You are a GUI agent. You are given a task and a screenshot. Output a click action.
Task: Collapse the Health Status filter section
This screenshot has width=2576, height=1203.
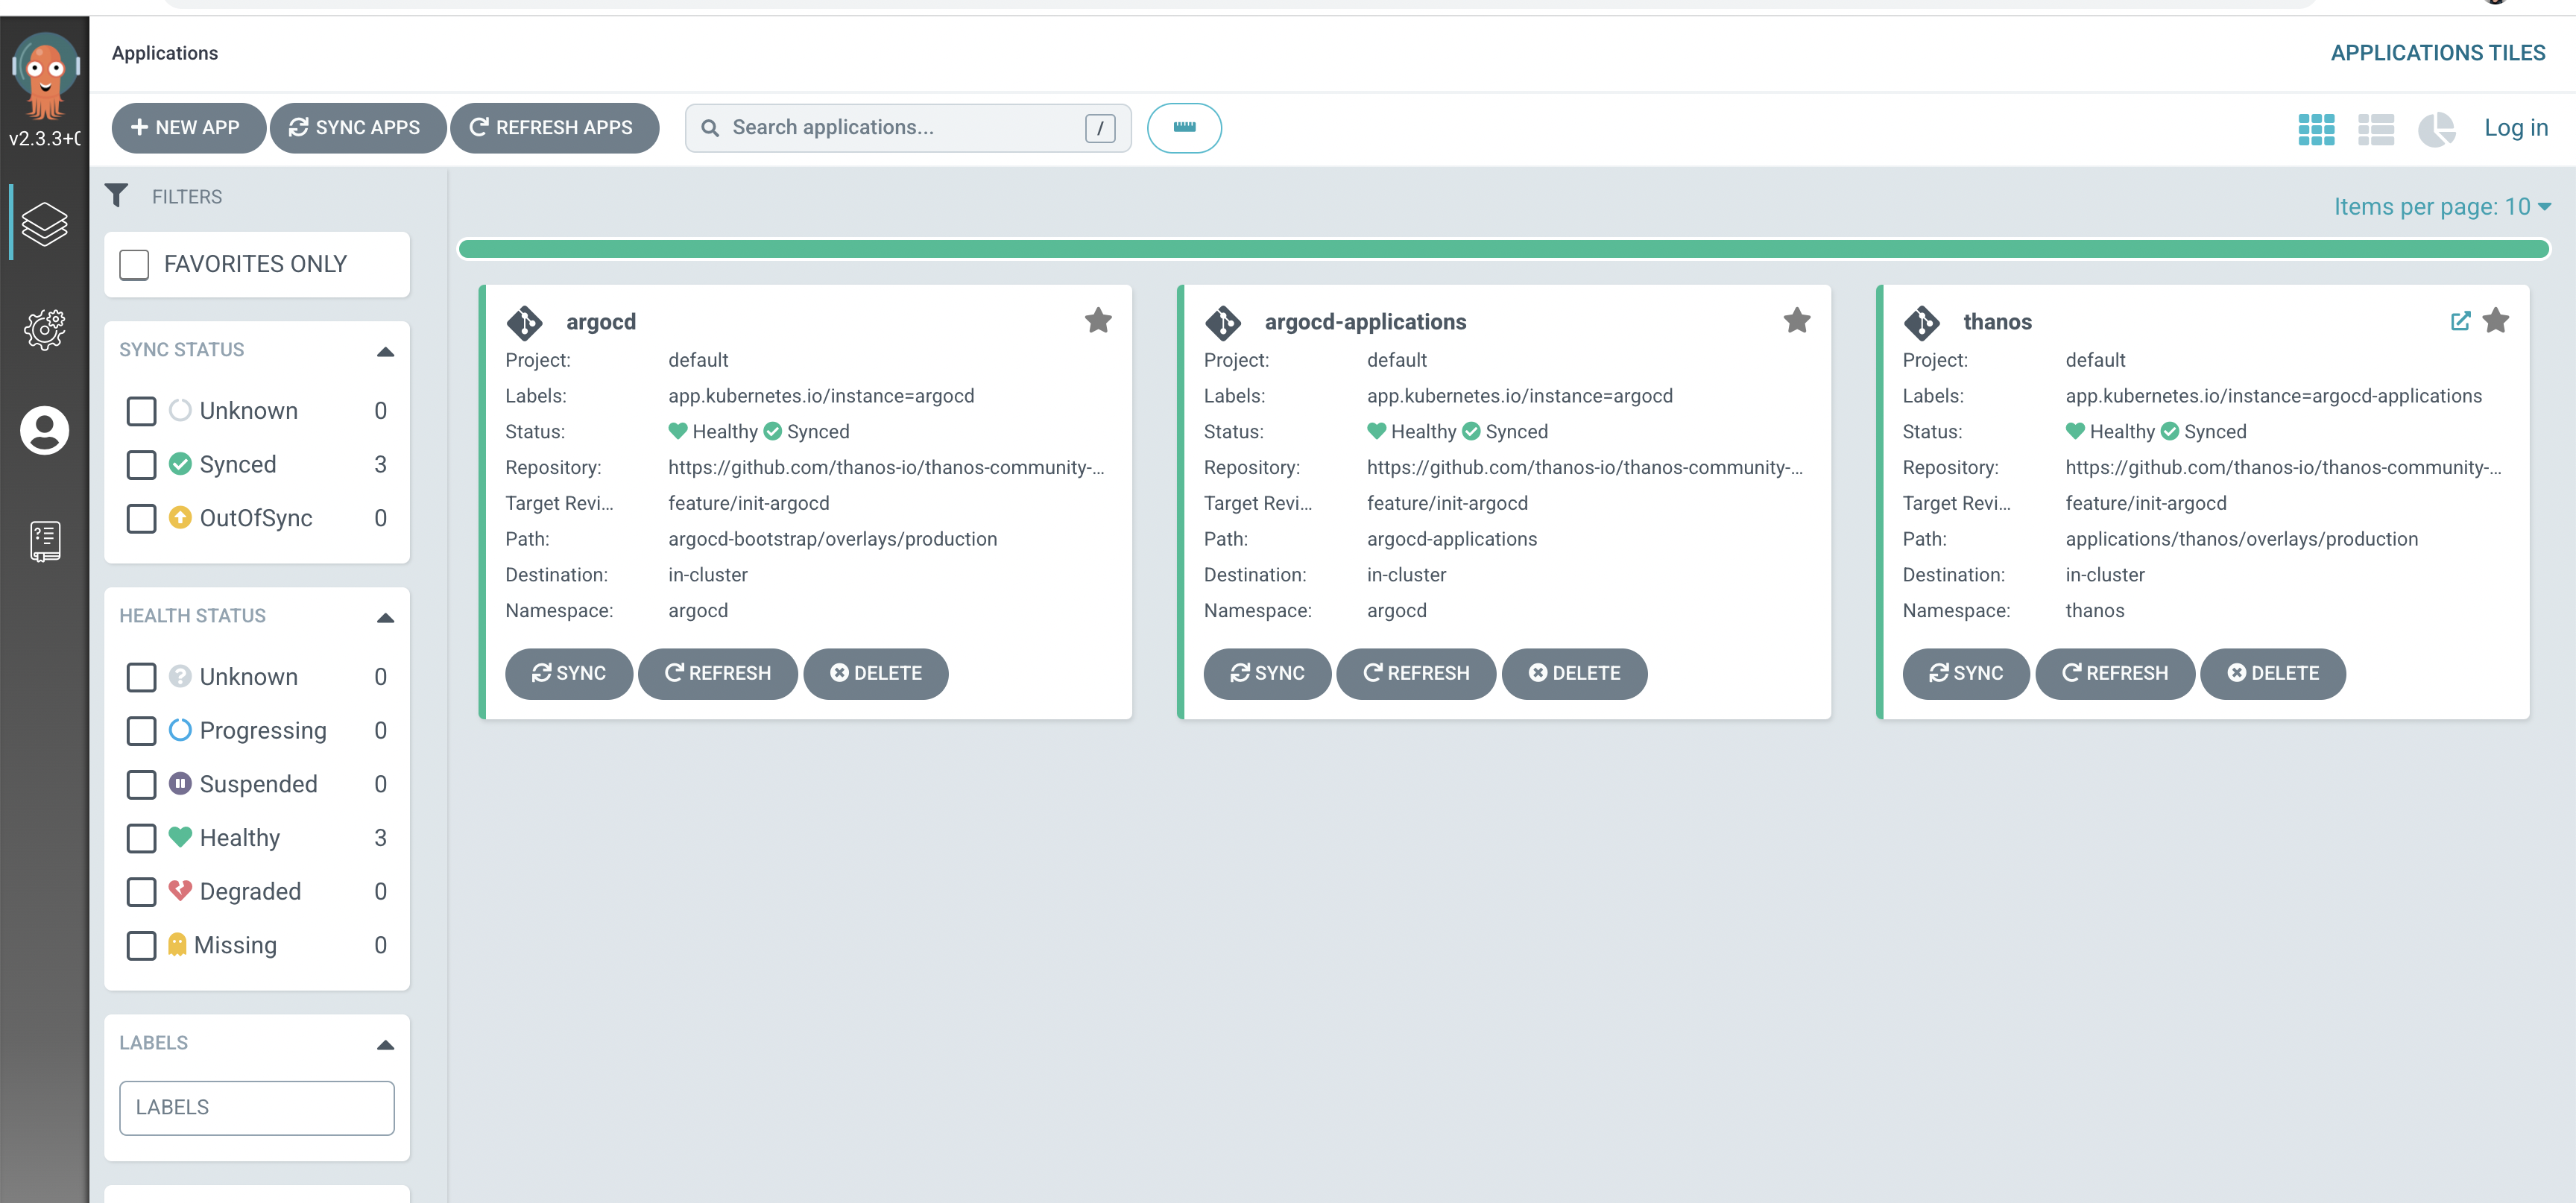385,617
